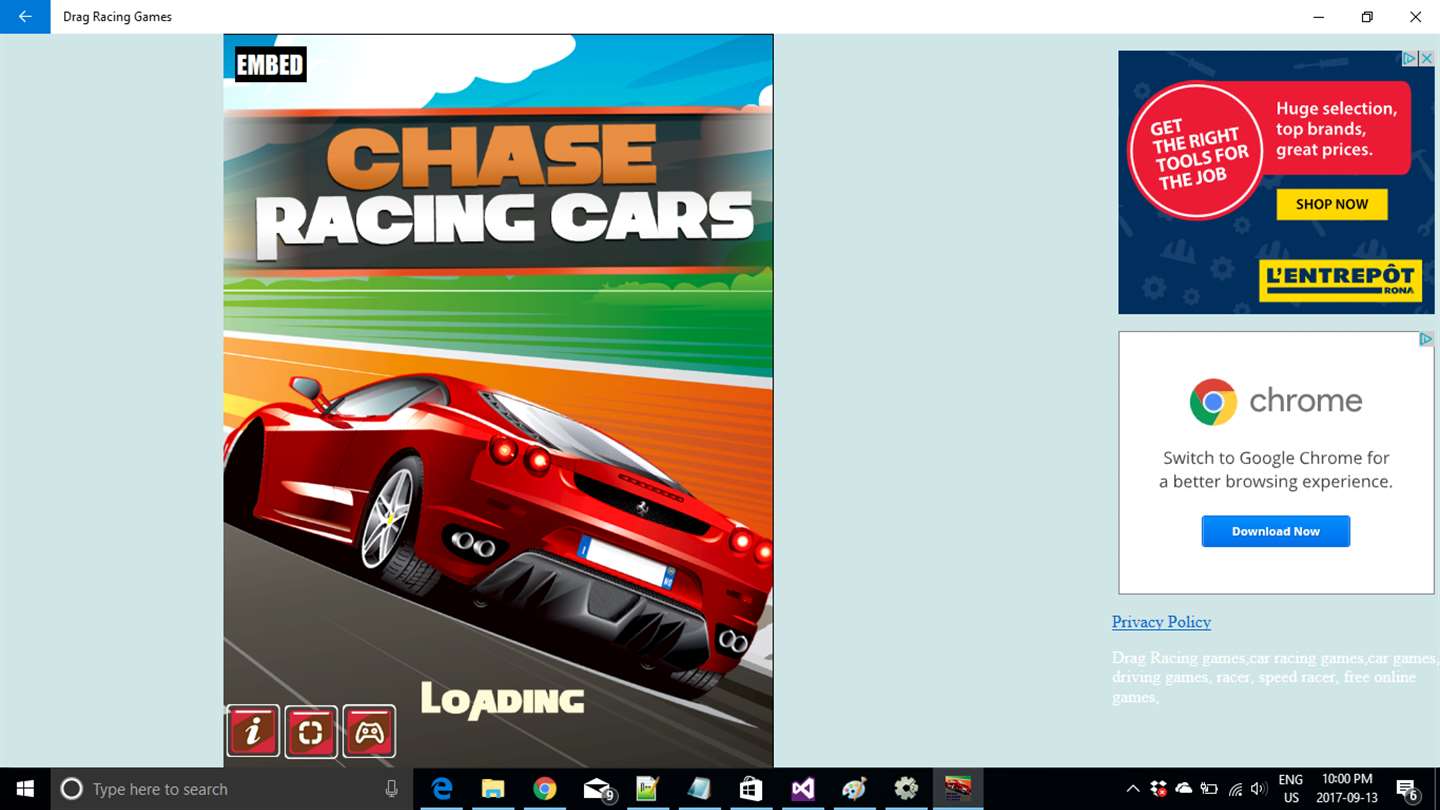This screenshot has width=1440, height=810.
Task: Click the Drag Racing games keywords text
Action: (1275, 677)
